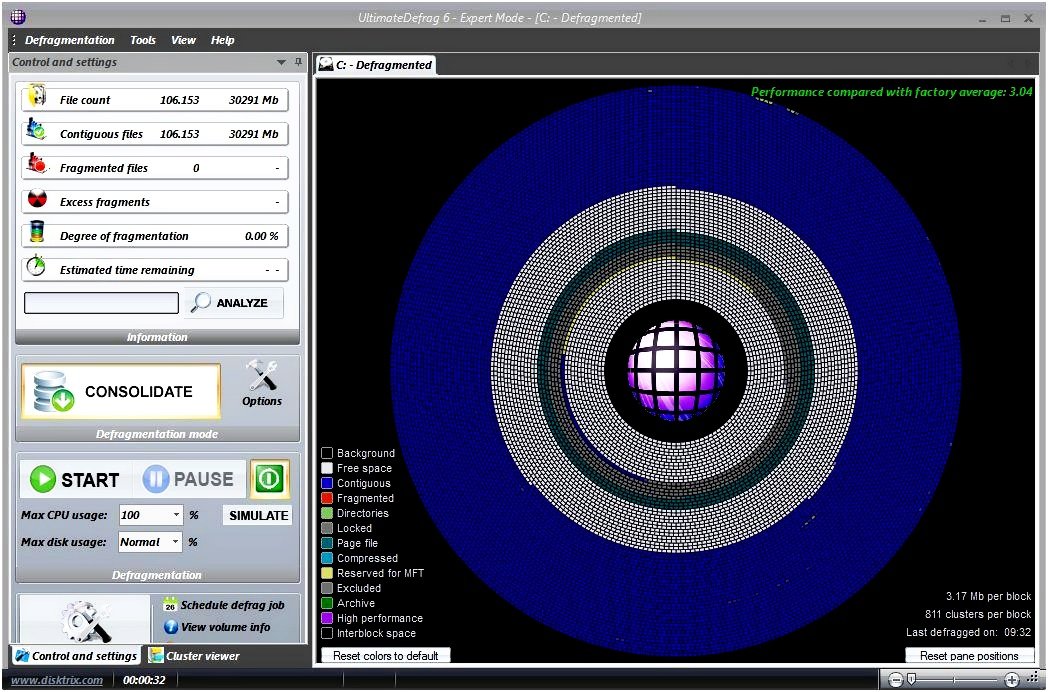Viewport: 1048px width, 692px height.
Task: Click the empty field beside ANALYZE
Action: tap(102, 303)
